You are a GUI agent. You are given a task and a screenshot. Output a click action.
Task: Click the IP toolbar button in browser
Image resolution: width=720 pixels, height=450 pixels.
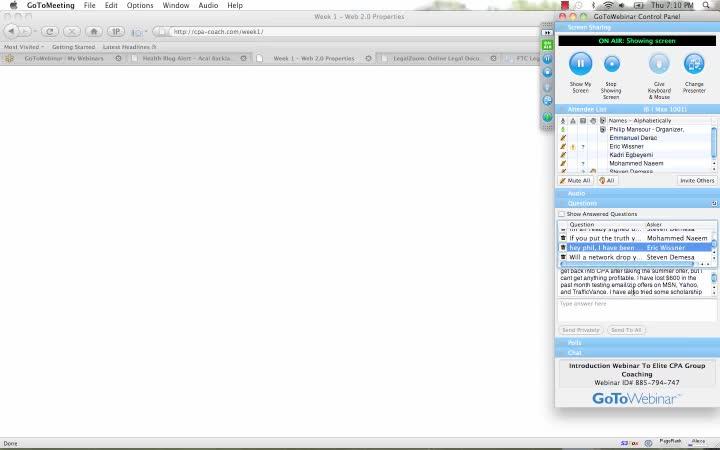click(x=116, y=31)
